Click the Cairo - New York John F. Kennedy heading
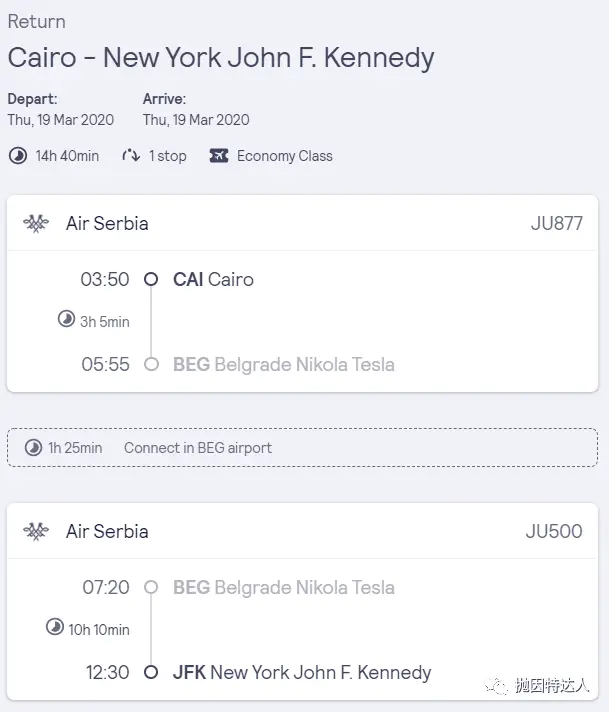Image resolution: width=609 pixels, height=712 pixels. point(221,58)
